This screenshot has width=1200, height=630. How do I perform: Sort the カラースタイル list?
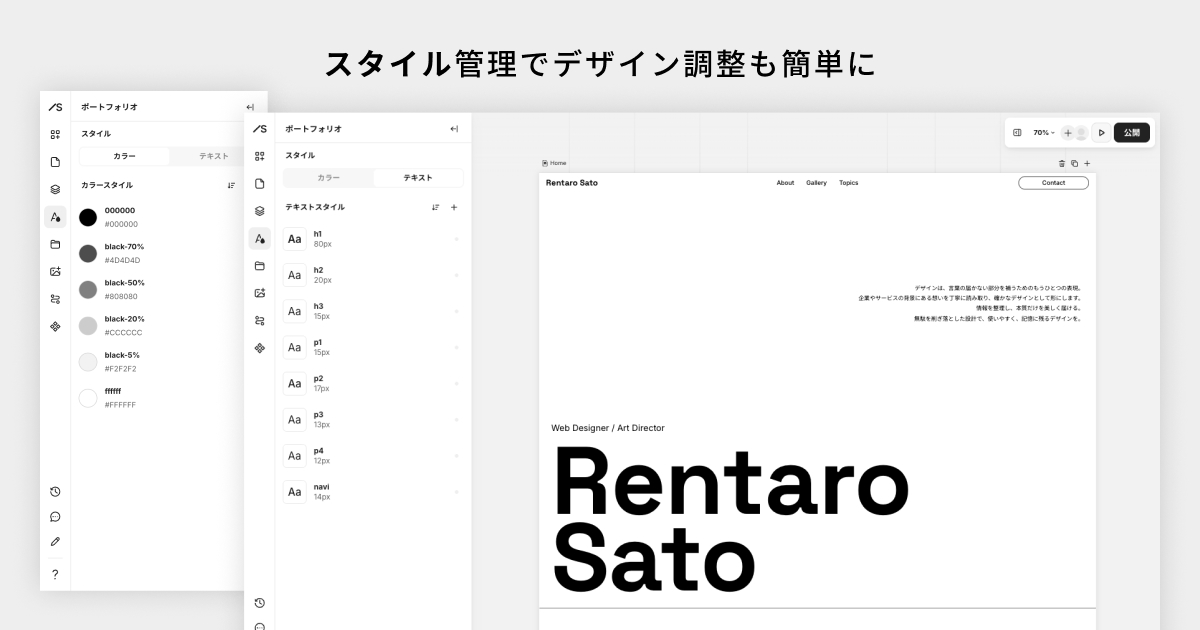coord(231,185)
